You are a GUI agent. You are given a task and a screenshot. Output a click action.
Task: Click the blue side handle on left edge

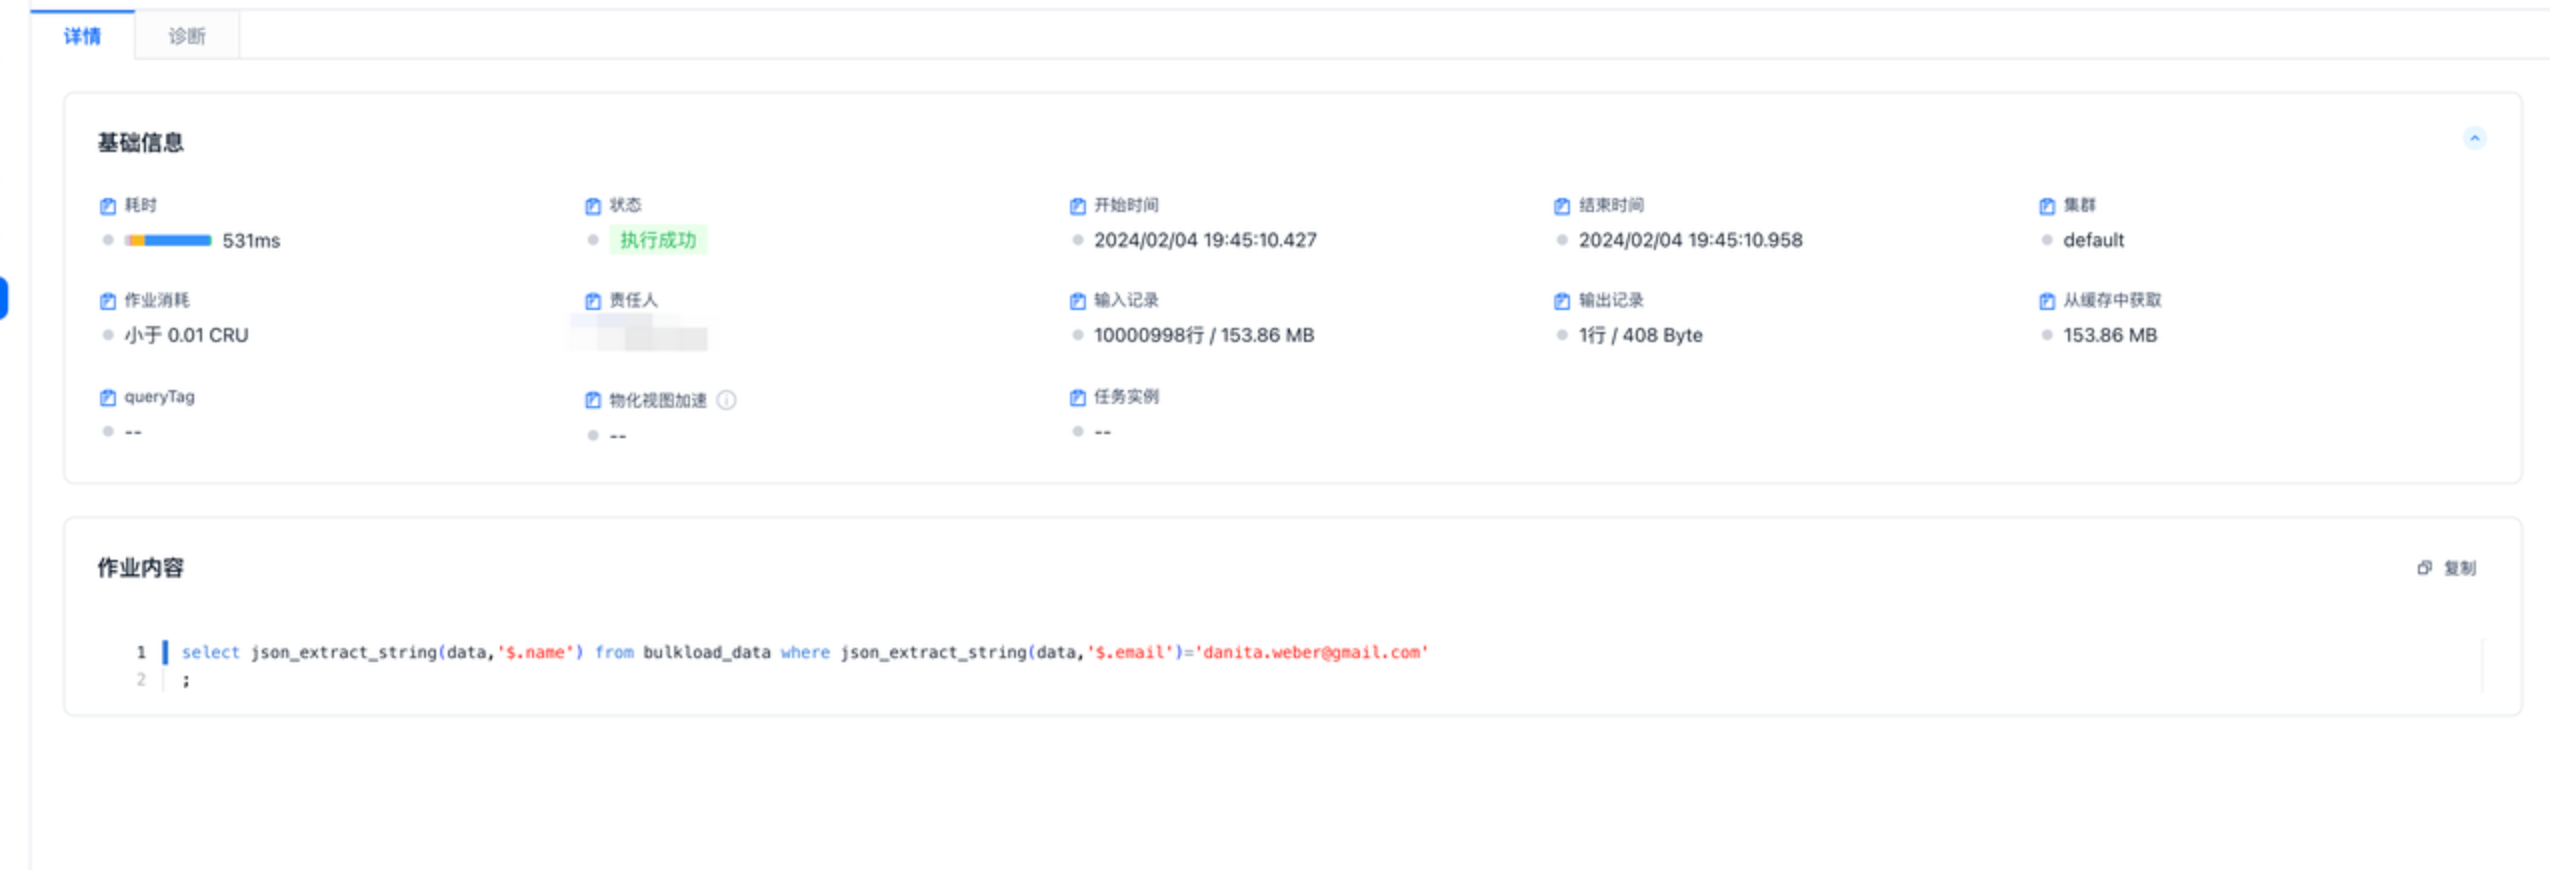point(4,298)
